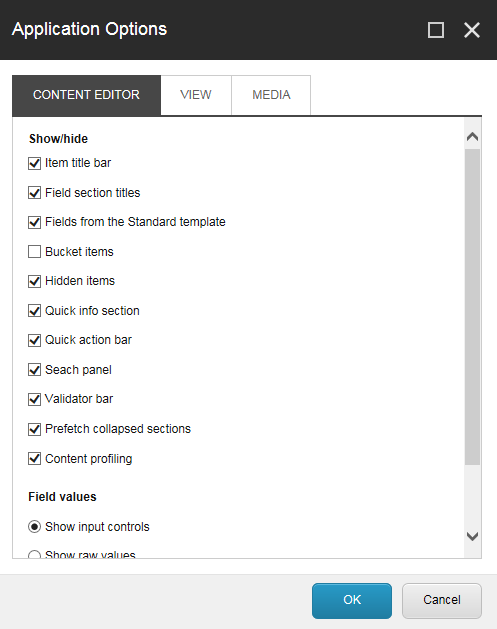Uncheck Content profiling option
The width and height of the screenshot is (497, 629).
tap(34, 459)
